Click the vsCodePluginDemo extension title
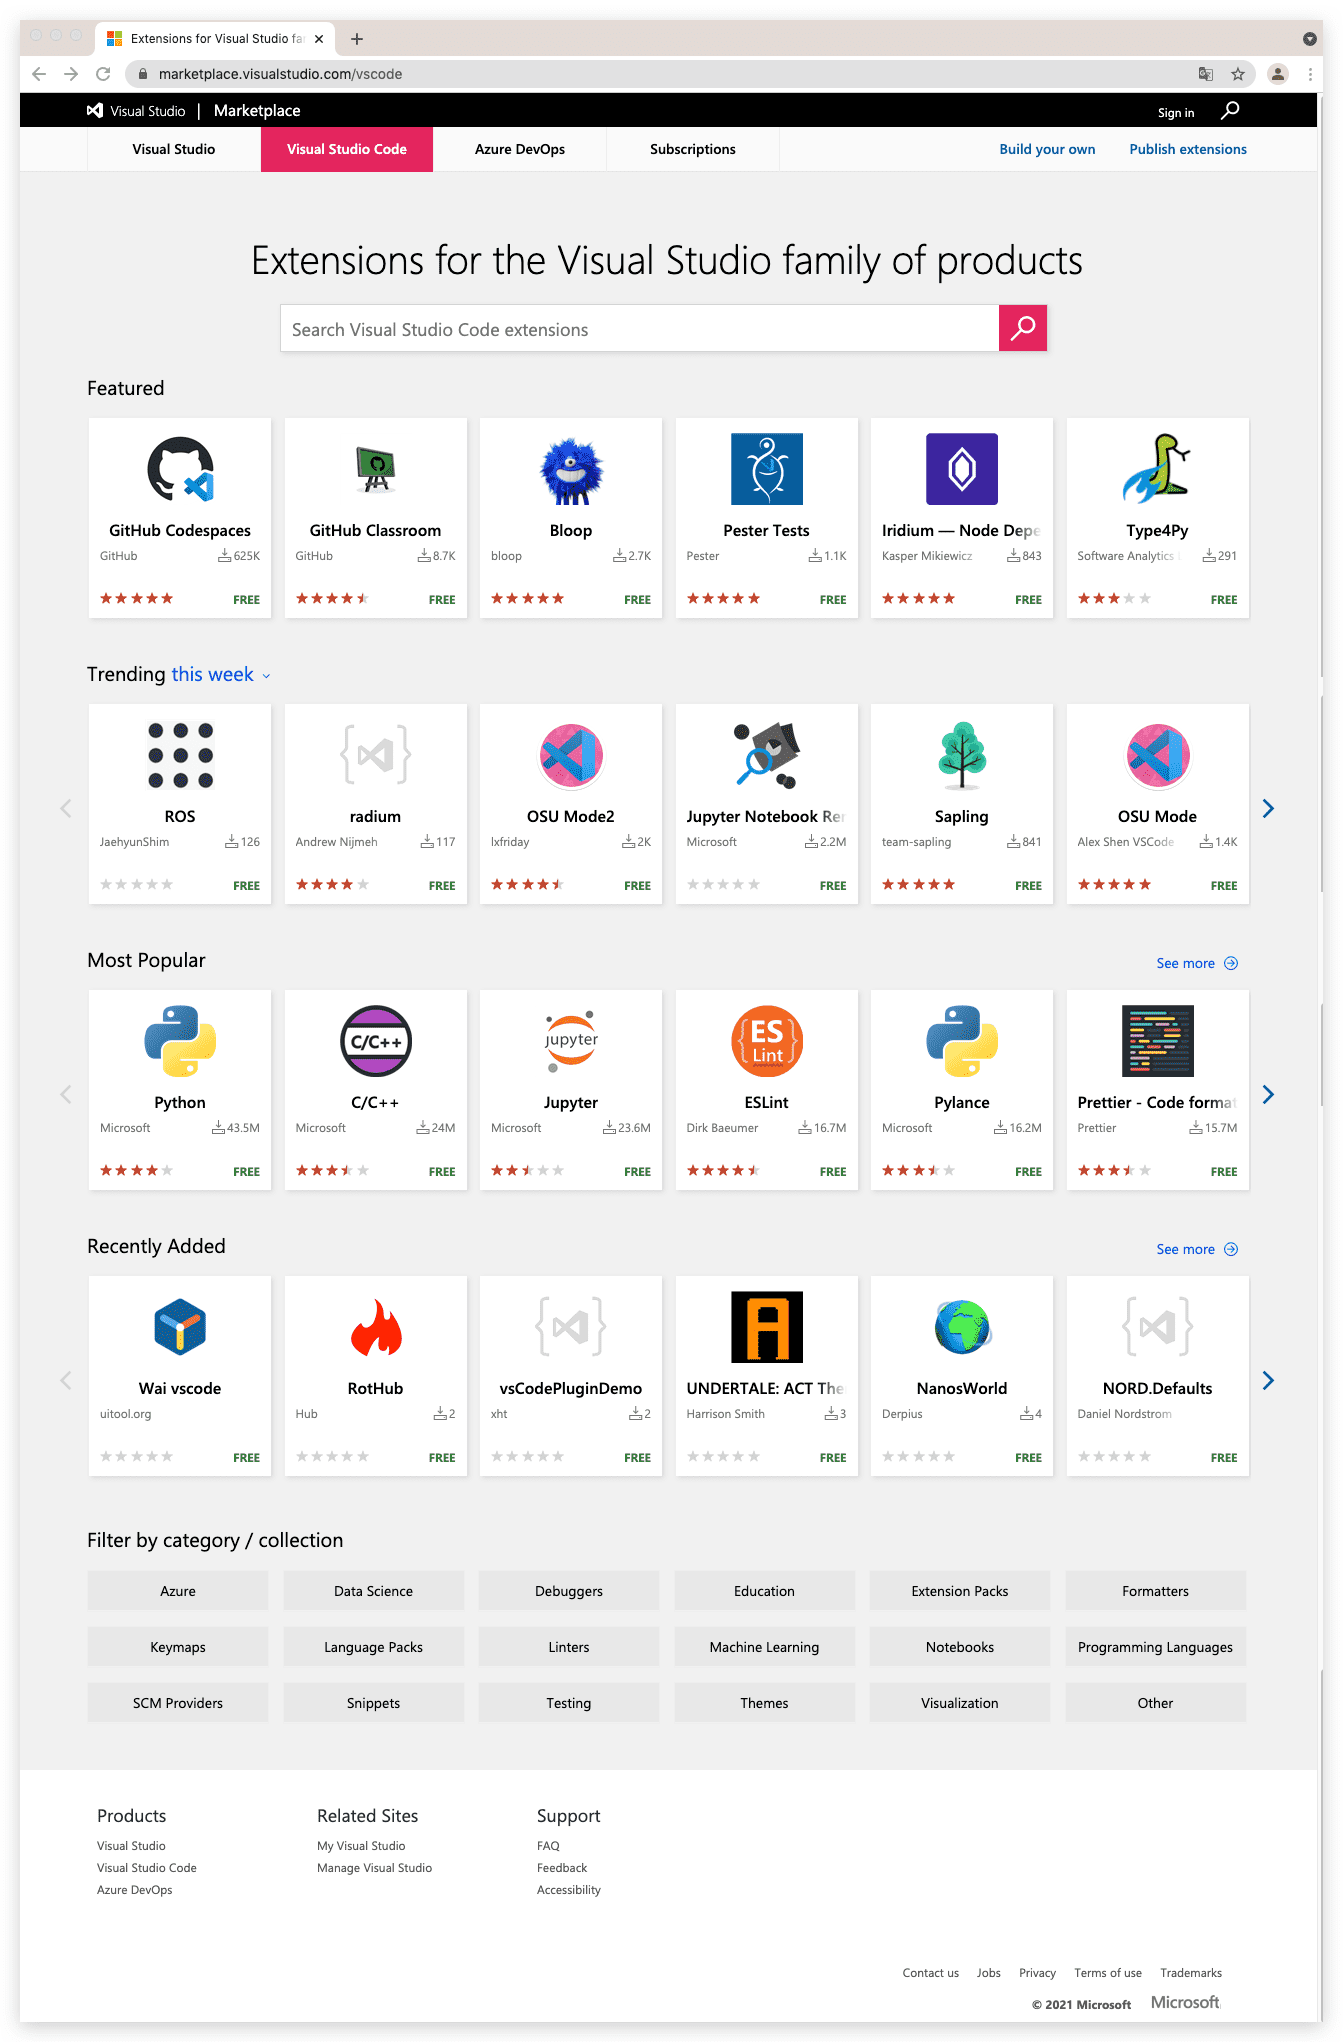Image resolution: width=1343 pixels, height=2042 pixels. click(x=571, y=1388)
